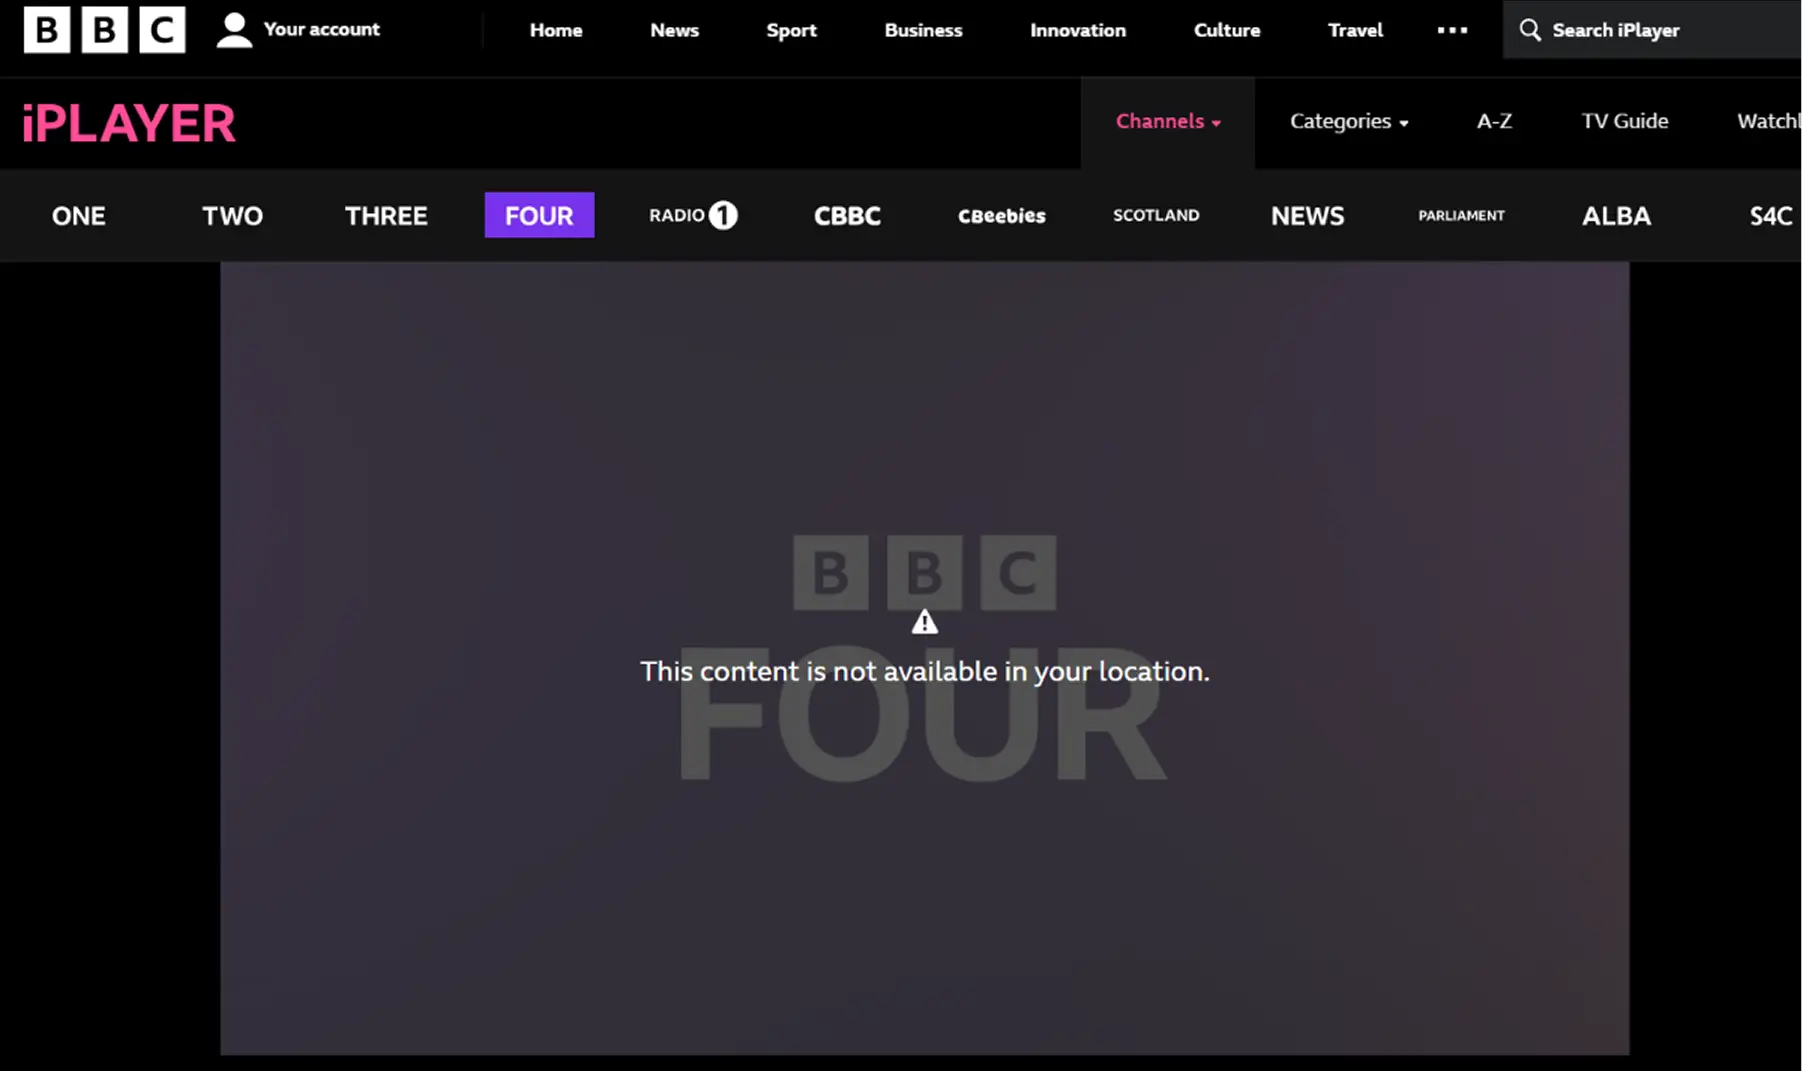Click the 'not available in your location' message

[925, 671]
